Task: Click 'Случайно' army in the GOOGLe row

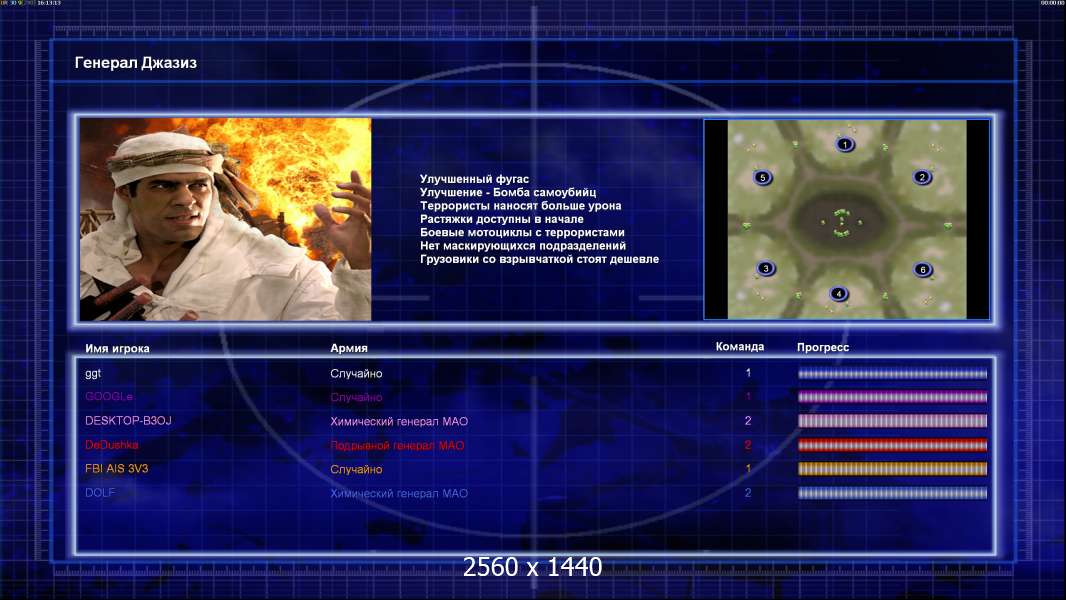Action: pos(356,398)
